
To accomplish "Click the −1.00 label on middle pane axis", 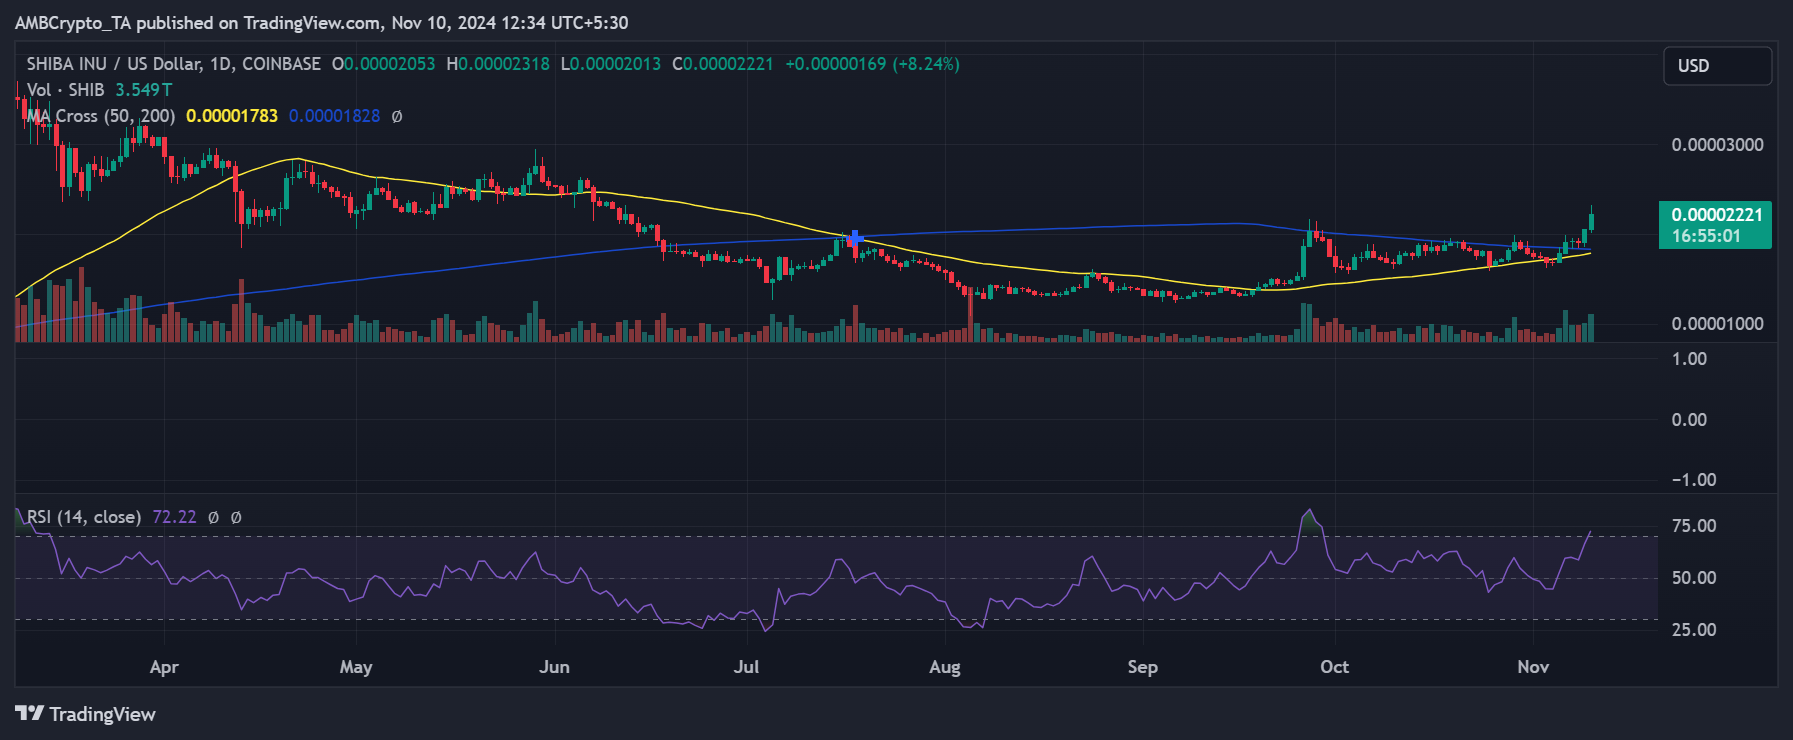I will [x=1694, y=480].
